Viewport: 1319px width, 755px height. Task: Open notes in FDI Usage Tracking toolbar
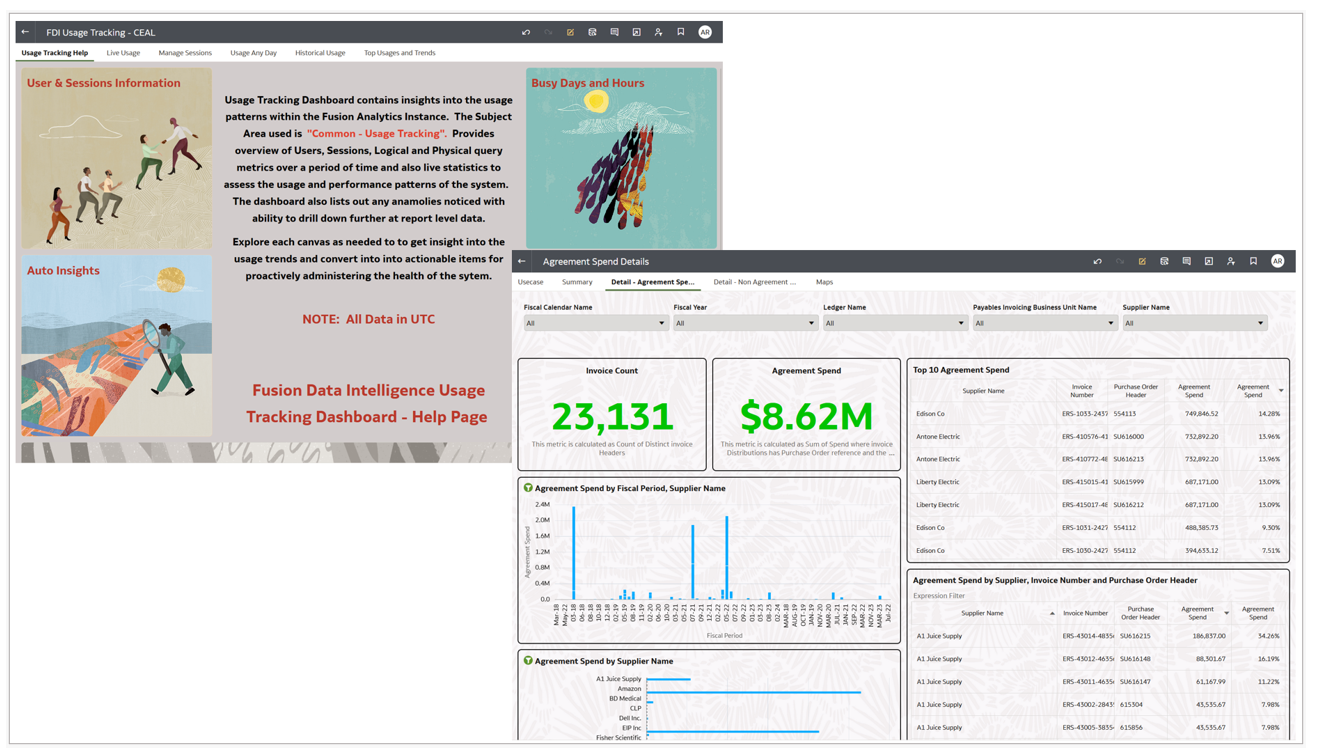coord(614,32)
